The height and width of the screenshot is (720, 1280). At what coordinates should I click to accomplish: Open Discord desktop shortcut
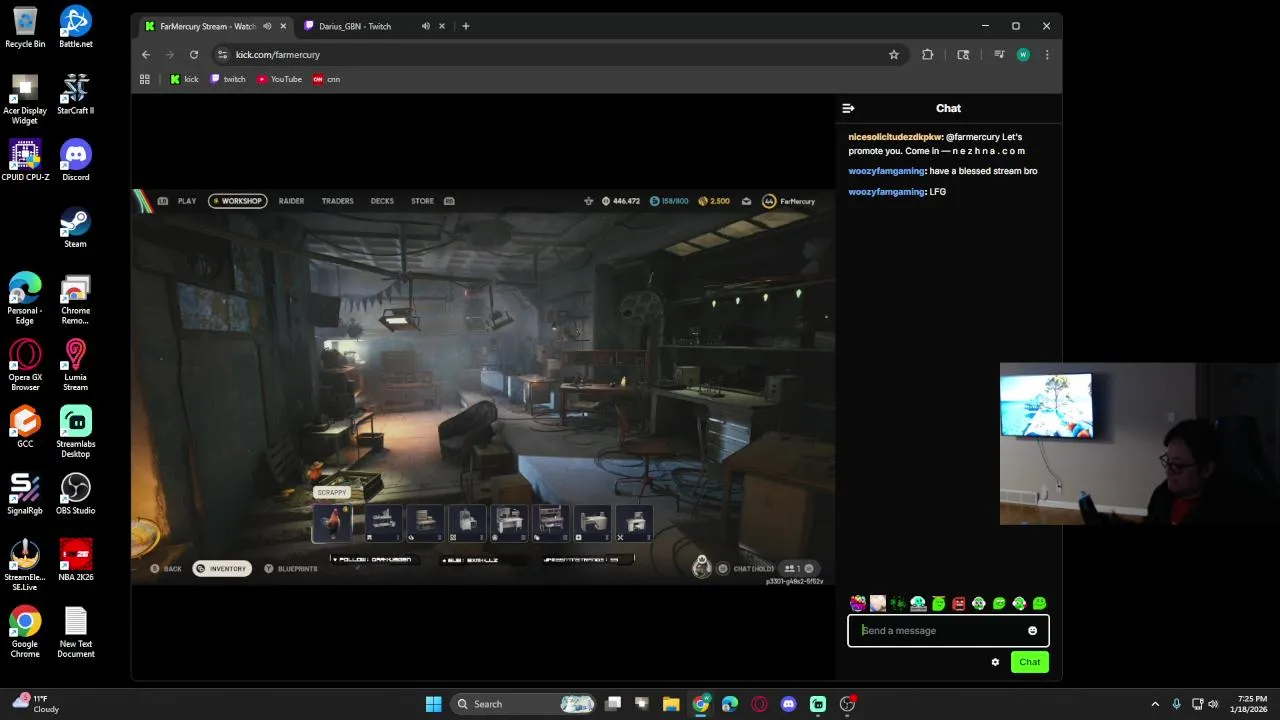(75, 160)
